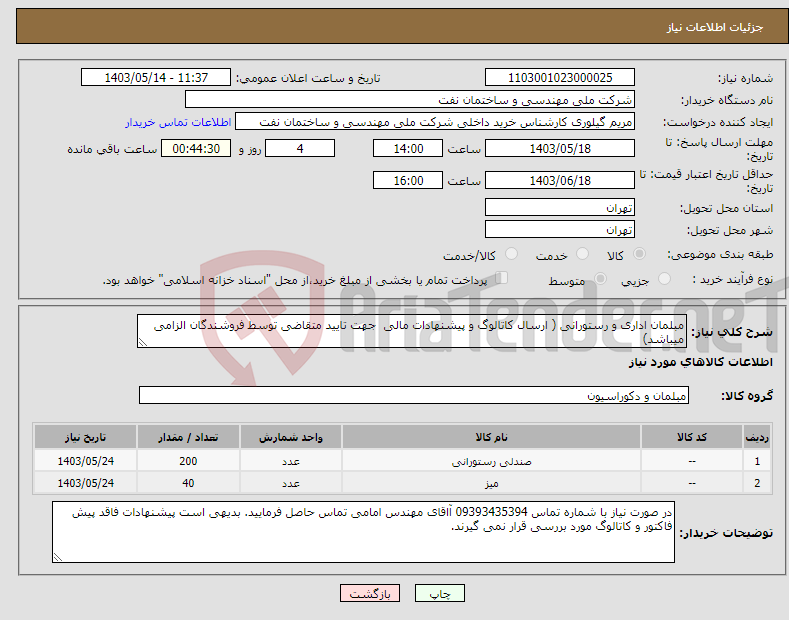Click the تاریخ نیاز column header
789x620 pixels.
86,437
